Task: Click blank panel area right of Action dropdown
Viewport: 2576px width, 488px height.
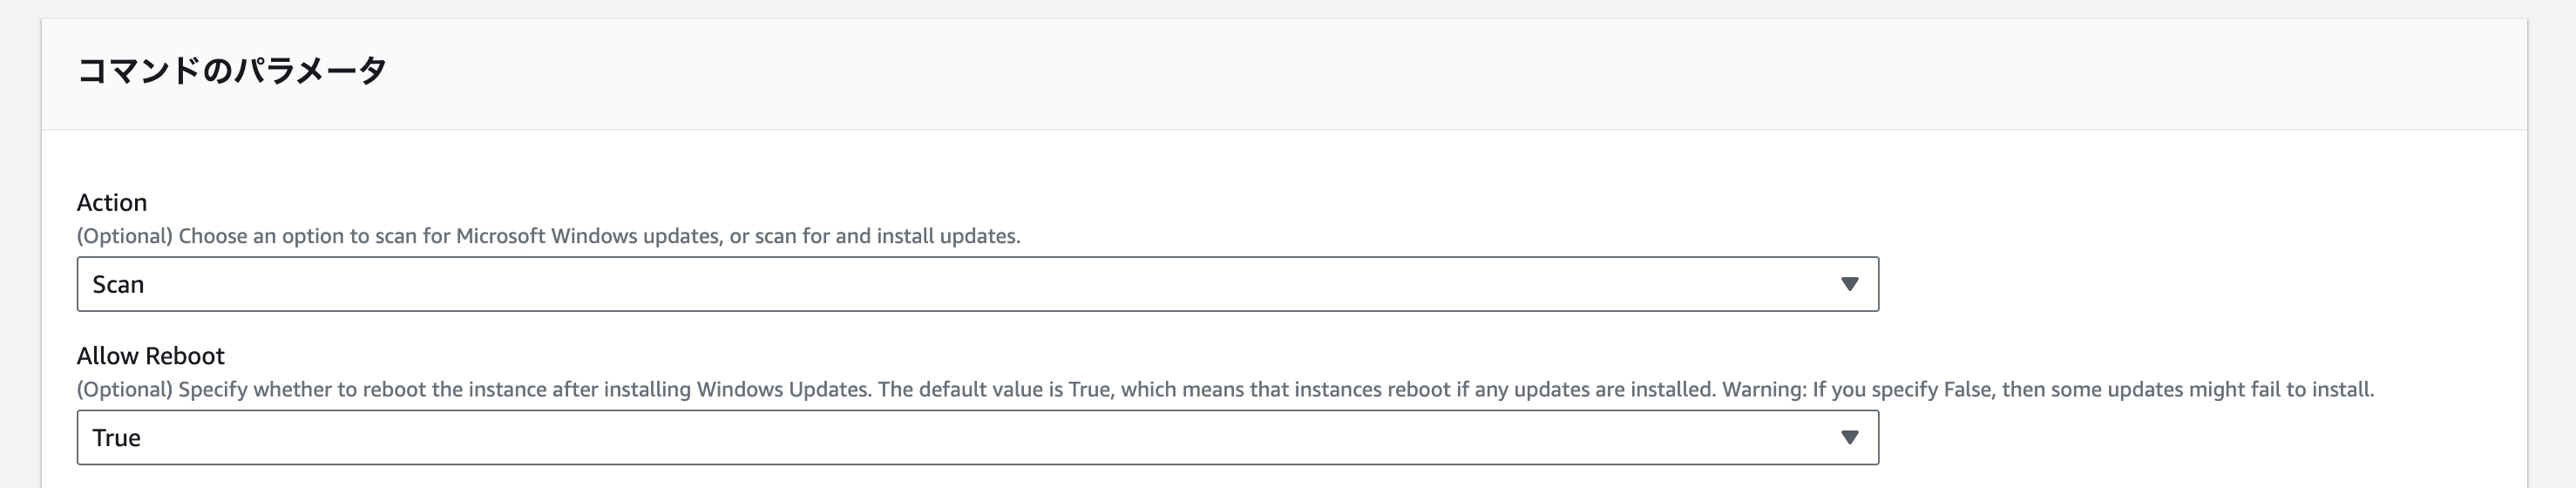Action: pyautogui.click(x=2200, y=284)
